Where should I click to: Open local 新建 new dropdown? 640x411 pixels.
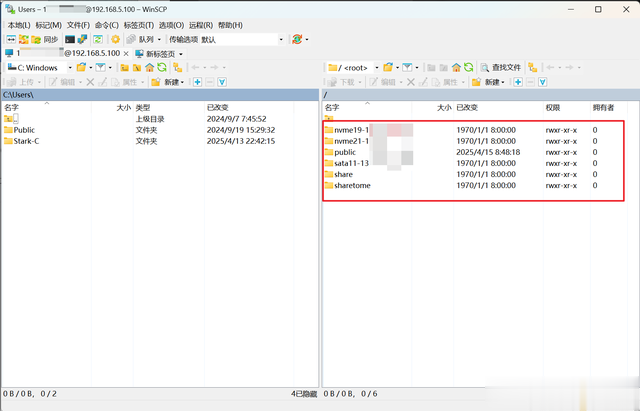pos(168,82)
